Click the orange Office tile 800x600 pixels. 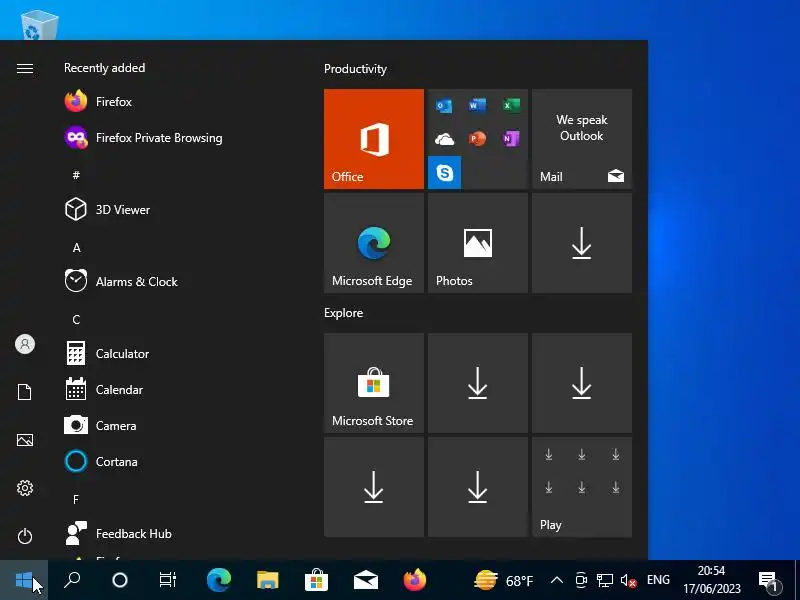[x=373, y=139]
